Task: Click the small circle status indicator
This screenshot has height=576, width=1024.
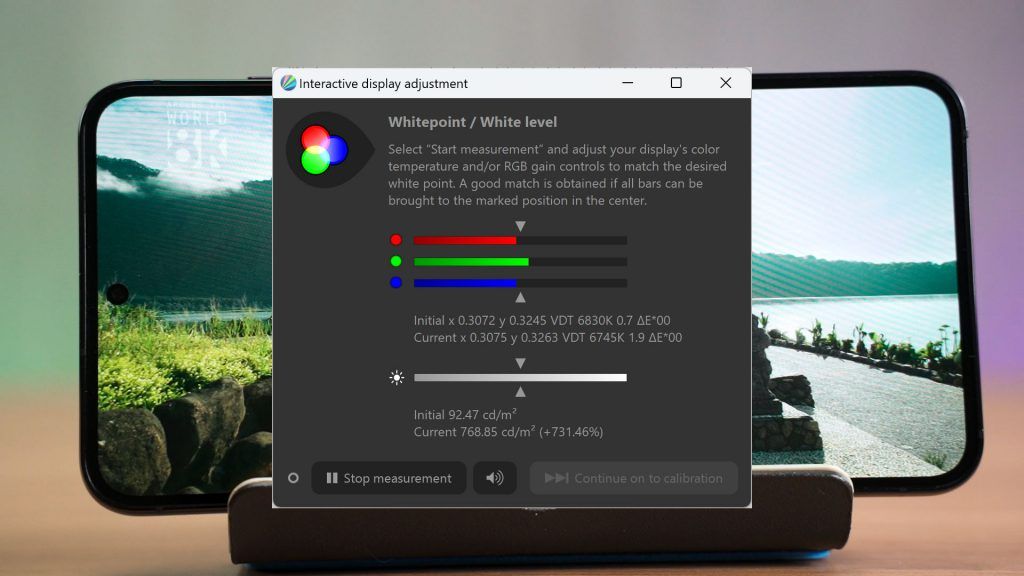Action: pos(293,478)
